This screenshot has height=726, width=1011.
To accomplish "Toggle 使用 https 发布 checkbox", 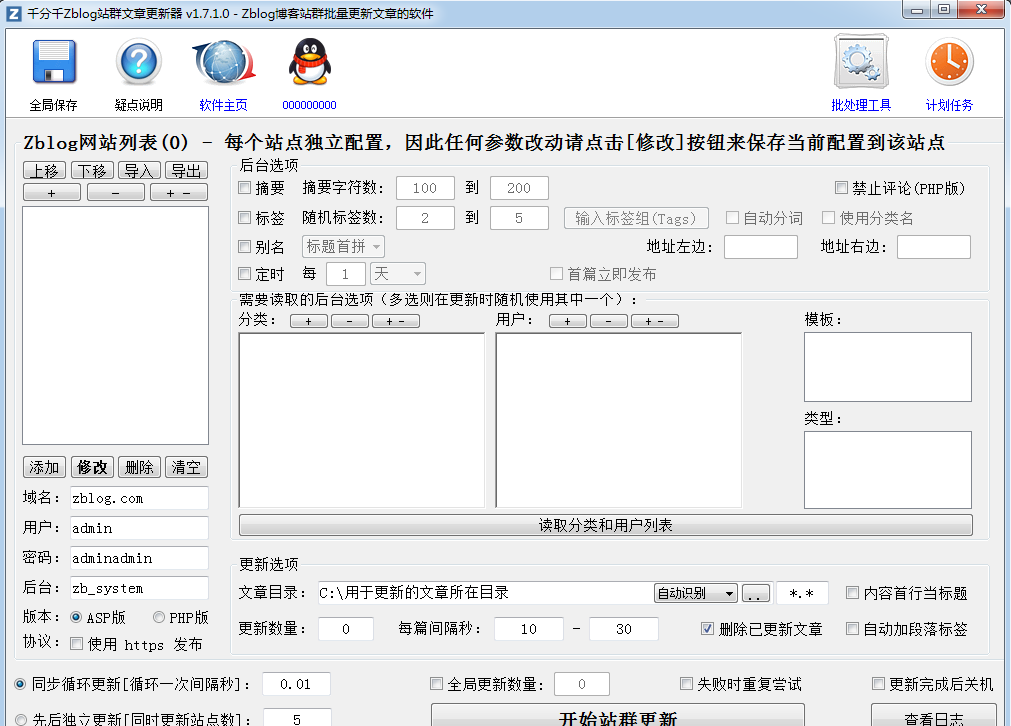I will click(76, 643).
